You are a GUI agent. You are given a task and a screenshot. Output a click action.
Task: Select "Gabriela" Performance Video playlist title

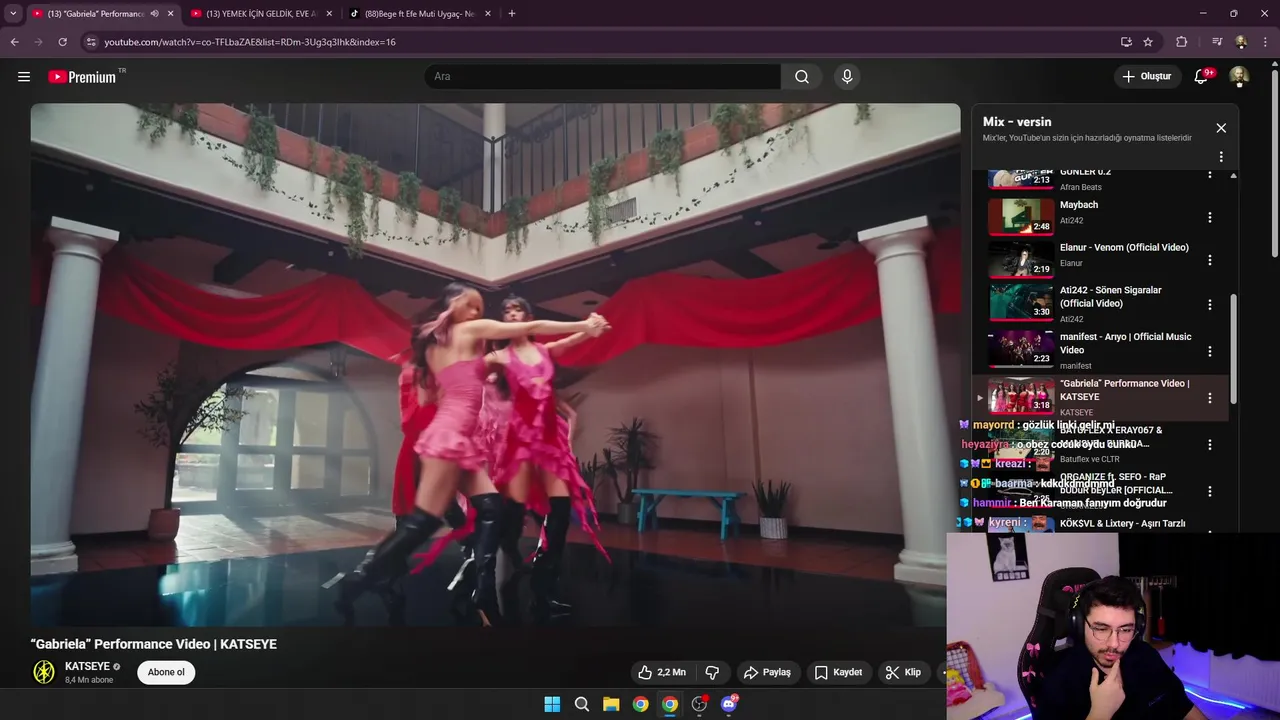click(1124, 390)
